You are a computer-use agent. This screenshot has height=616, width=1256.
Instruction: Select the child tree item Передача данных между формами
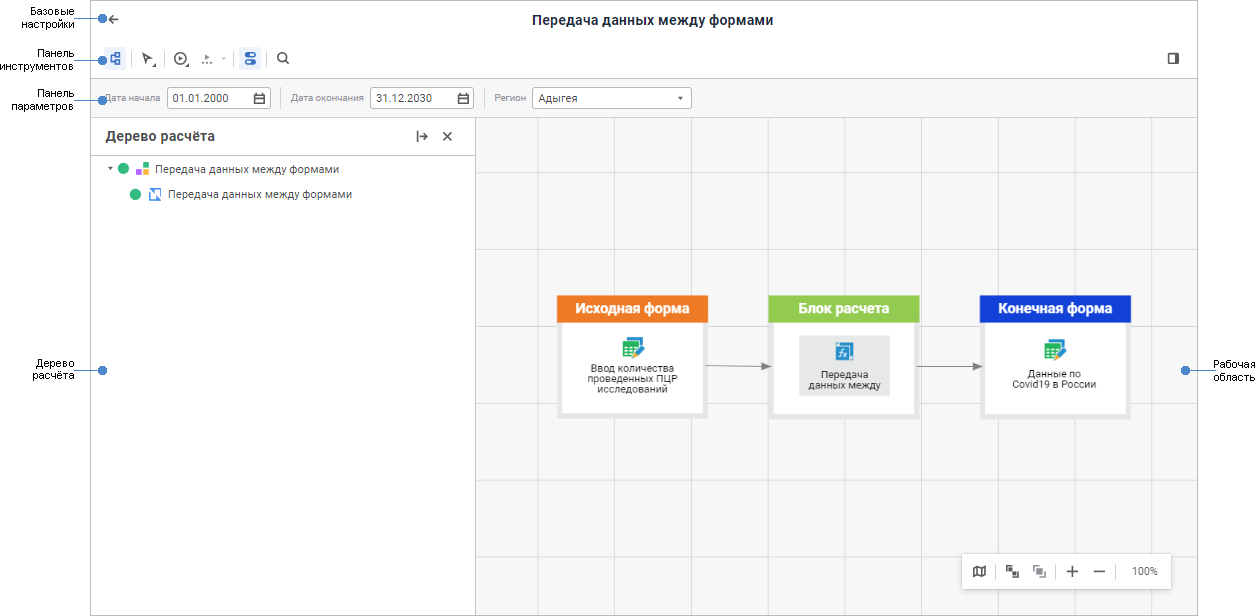pos(259,195)
